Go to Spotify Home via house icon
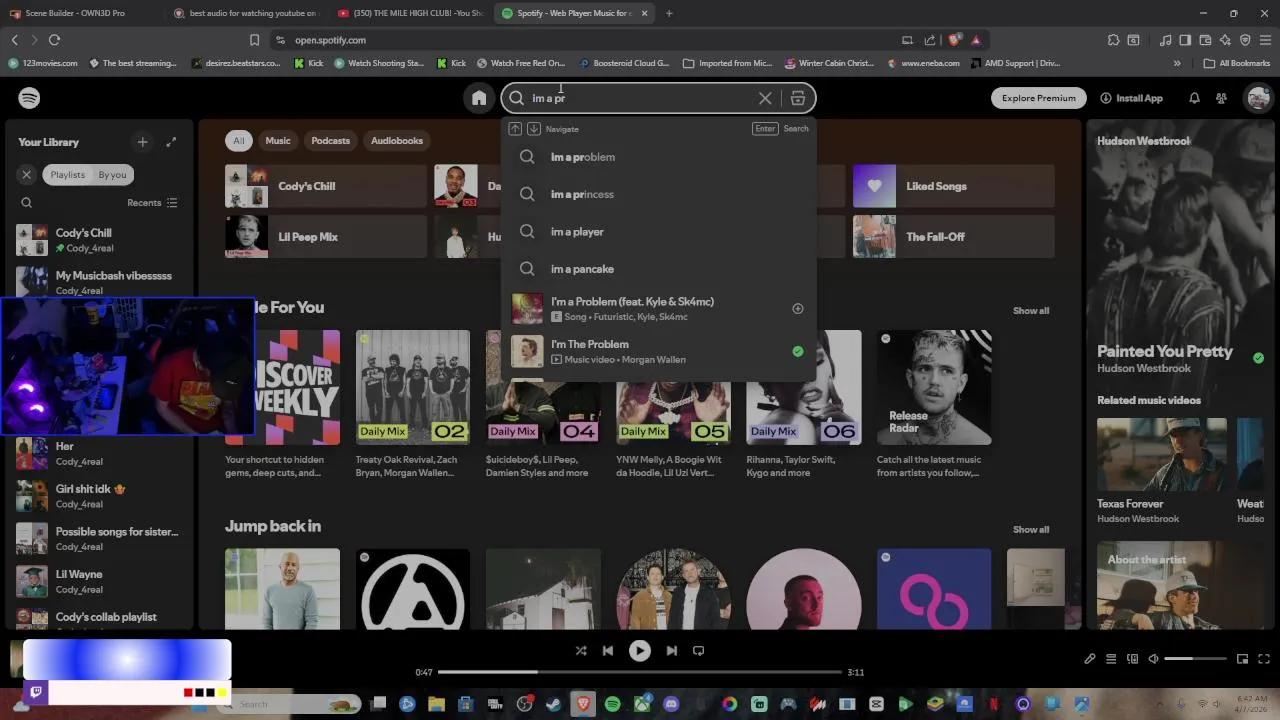Screen dimensions: 1280x720 click(x=479, y=98)
